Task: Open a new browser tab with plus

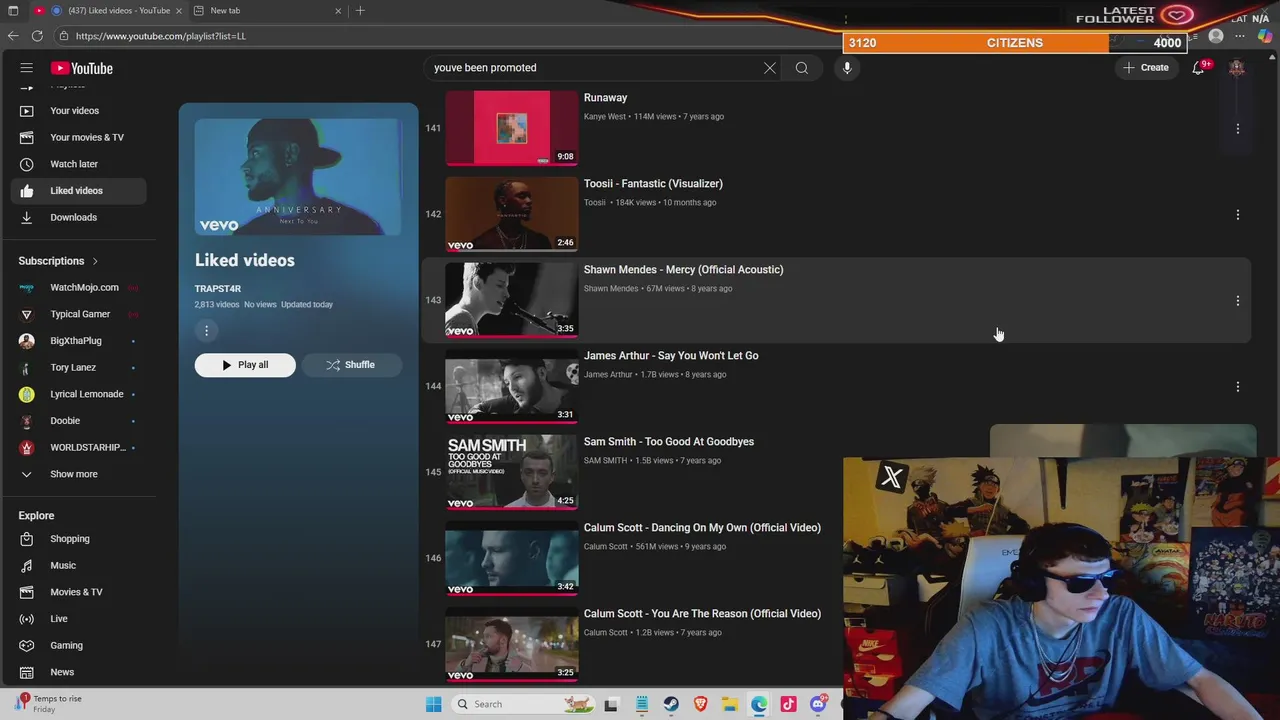Action: 360,11
